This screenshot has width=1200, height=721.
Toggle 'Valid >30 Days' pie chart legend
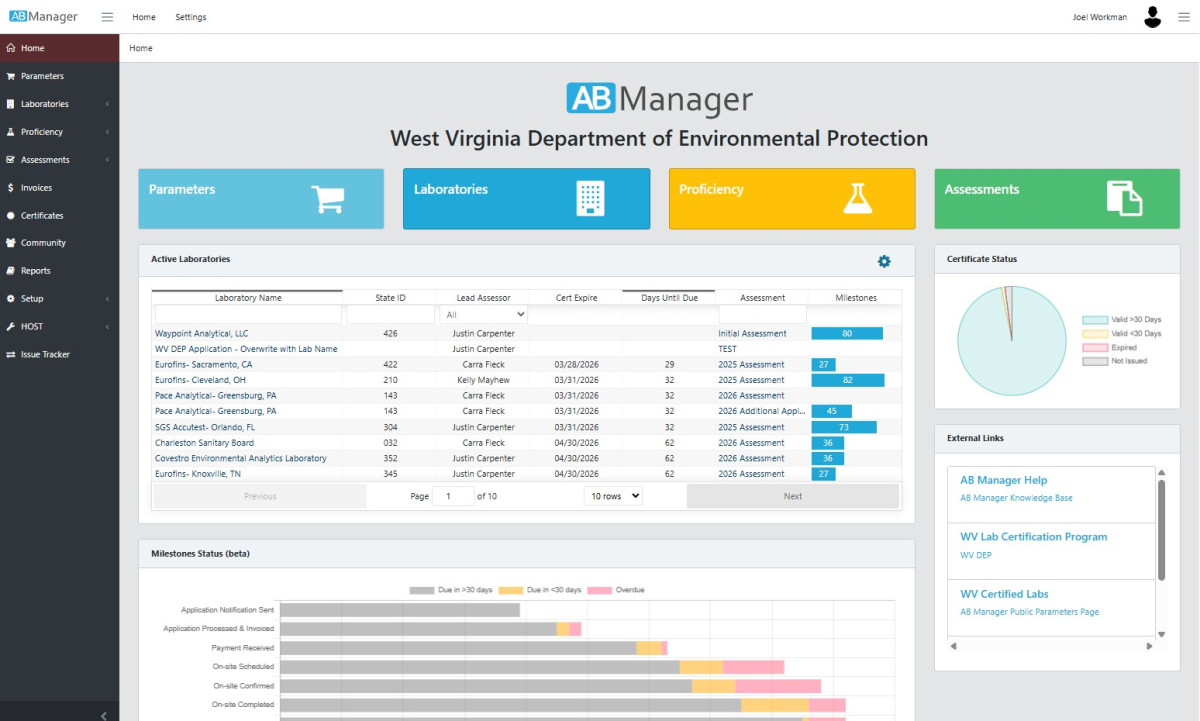click(x=1121, y=320)
